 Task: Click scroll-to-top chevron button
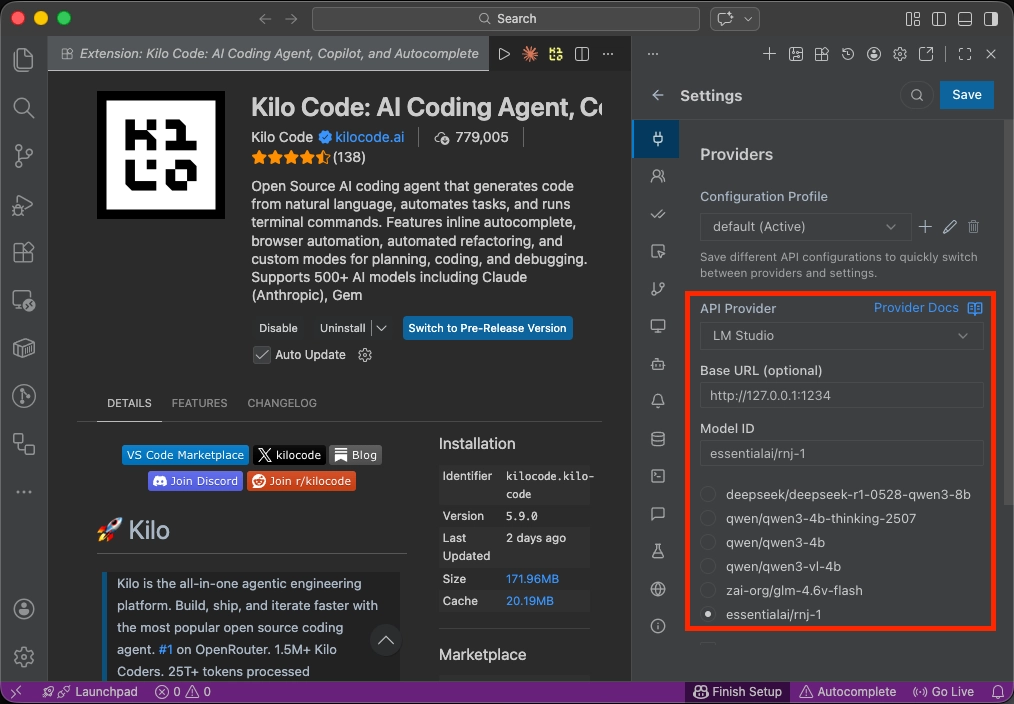[x=385, y=641]
